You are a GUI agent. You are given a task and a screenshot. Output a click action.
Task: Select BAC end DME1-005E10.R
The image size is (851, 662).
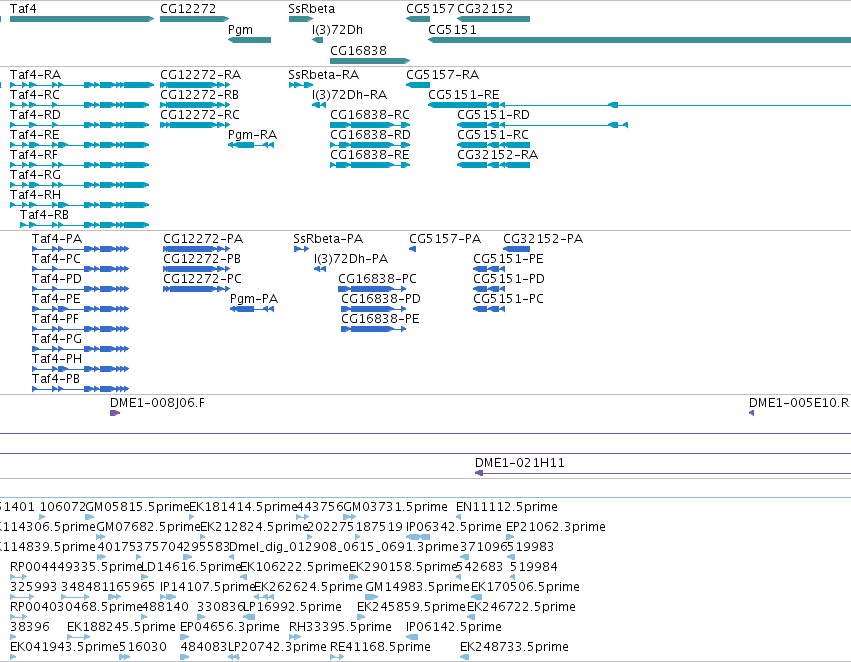coord(751,413)
